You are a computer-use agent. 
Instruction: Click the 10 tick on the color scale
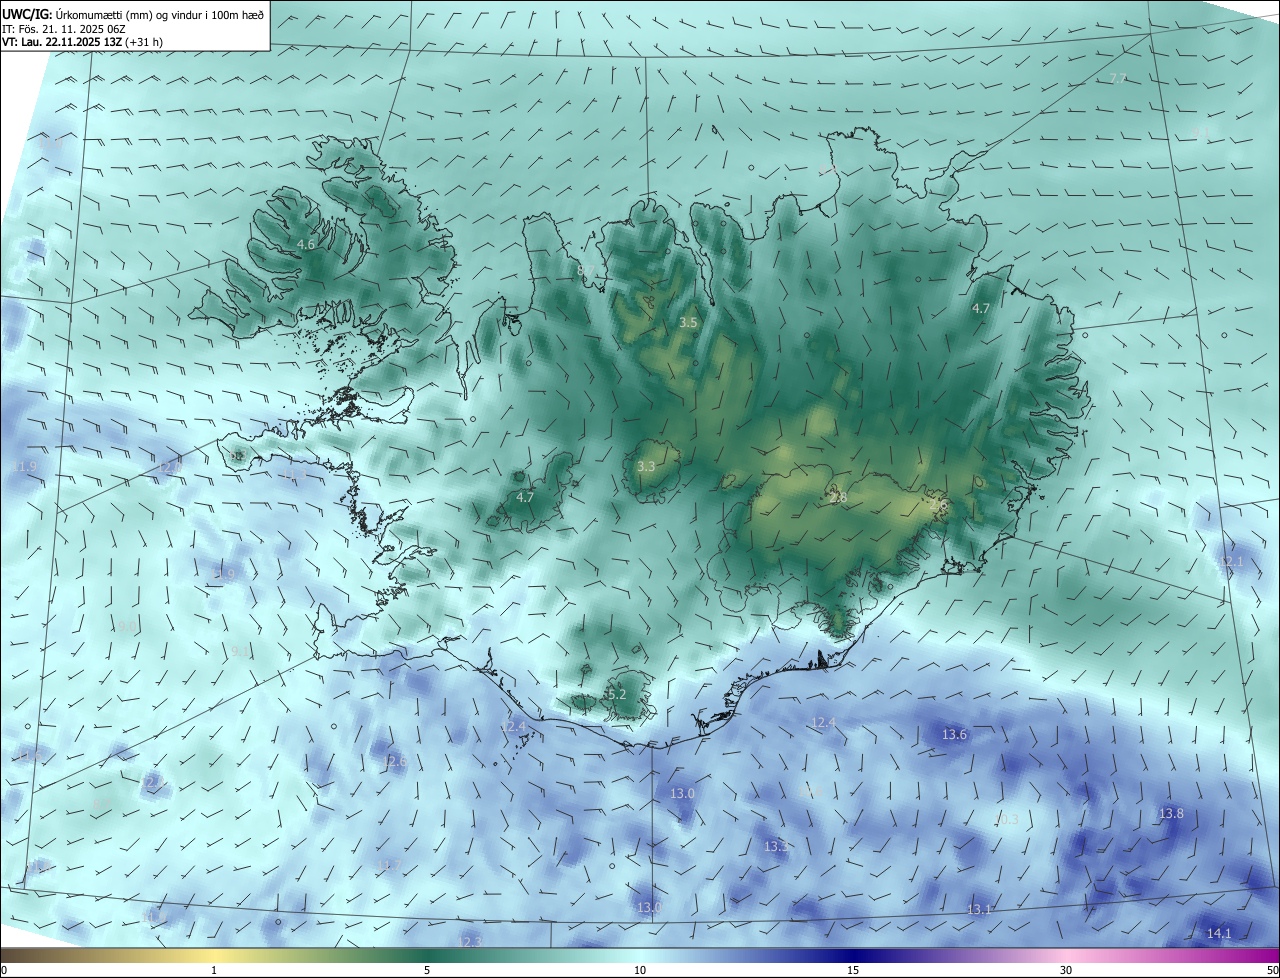pyautogui.click(x=640, y=970)
